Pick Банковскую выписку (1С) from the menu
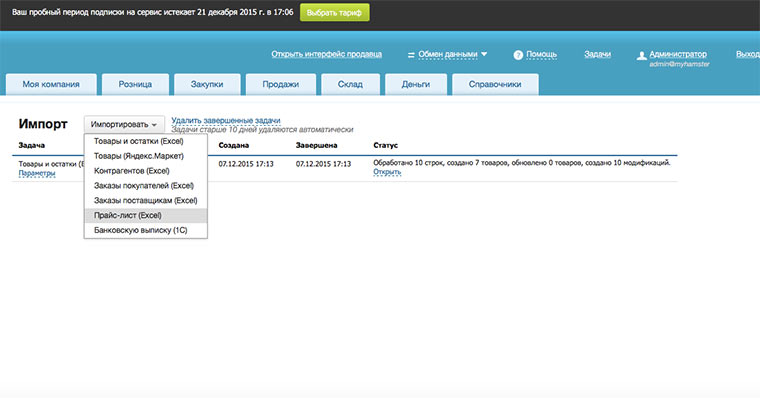The image size is (760, 398). [145, 230]
